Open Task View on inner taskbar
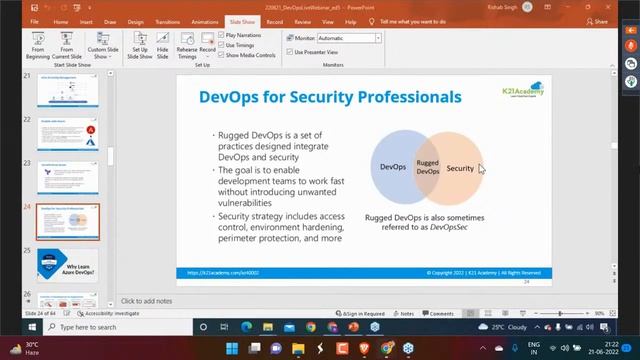Image resolution: width=640 pixels, height=360 pixels. pyautogui.click(x=224, y=327)
